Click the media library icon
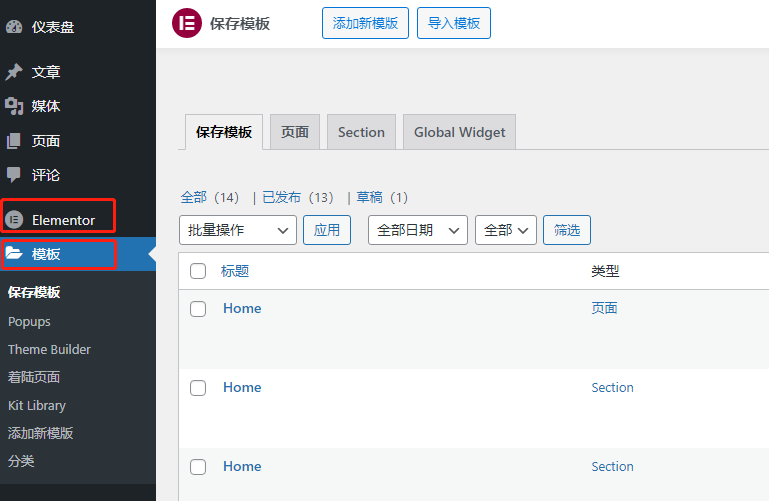 pos(14,106)
